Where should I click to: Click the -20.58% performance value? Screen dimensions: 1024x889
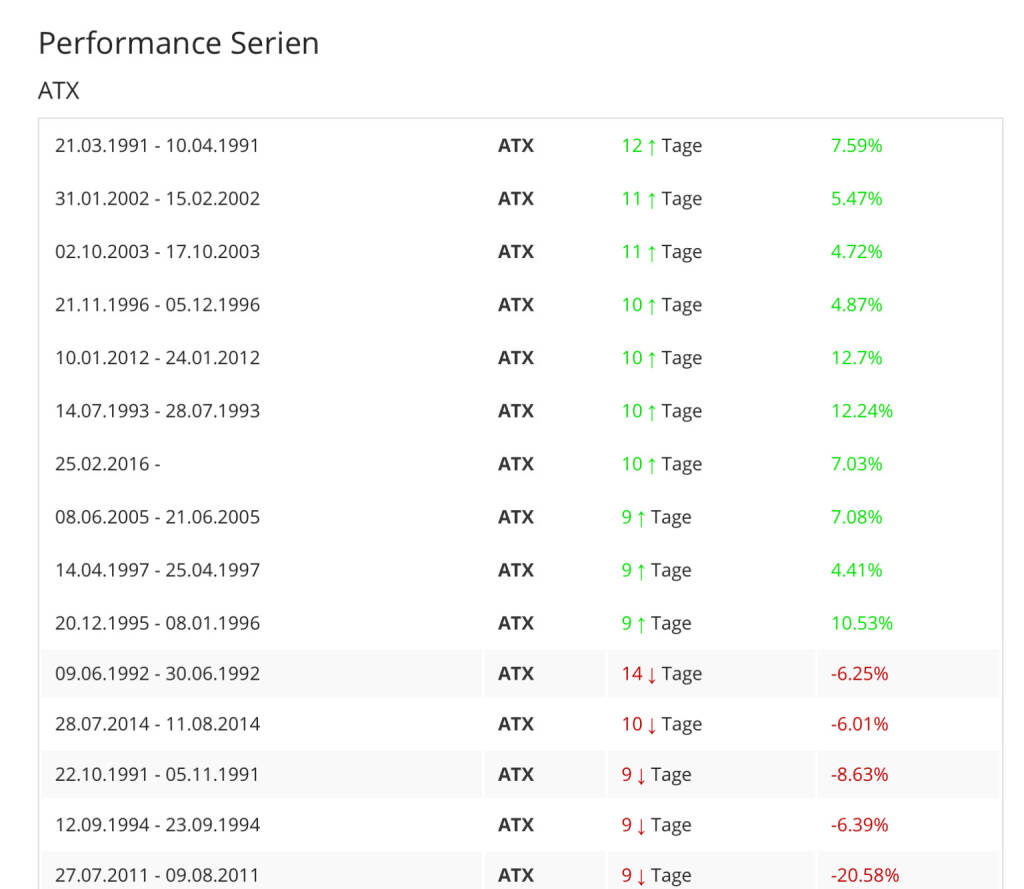(x=864, y=876)
